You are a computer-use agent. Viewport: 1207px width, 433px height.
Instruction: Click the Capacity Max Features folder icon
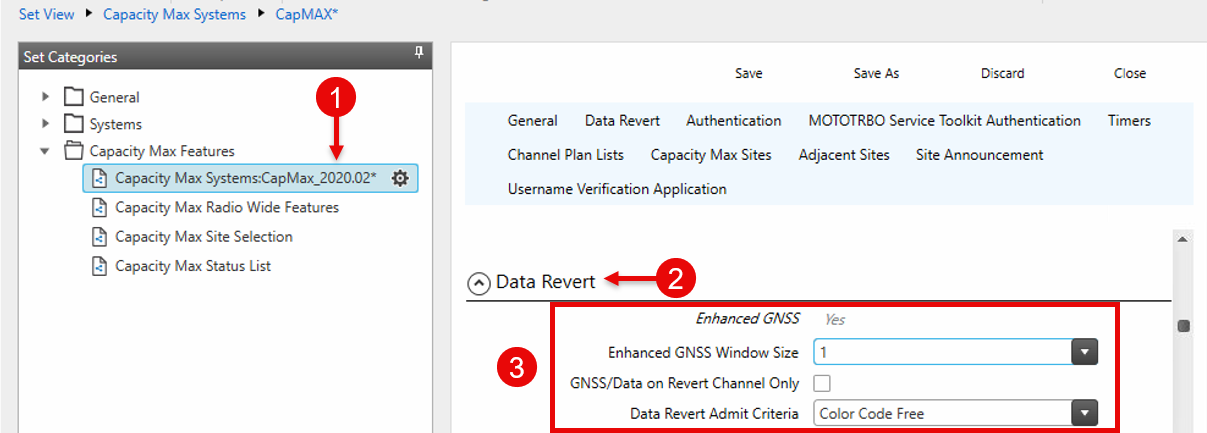73,151
